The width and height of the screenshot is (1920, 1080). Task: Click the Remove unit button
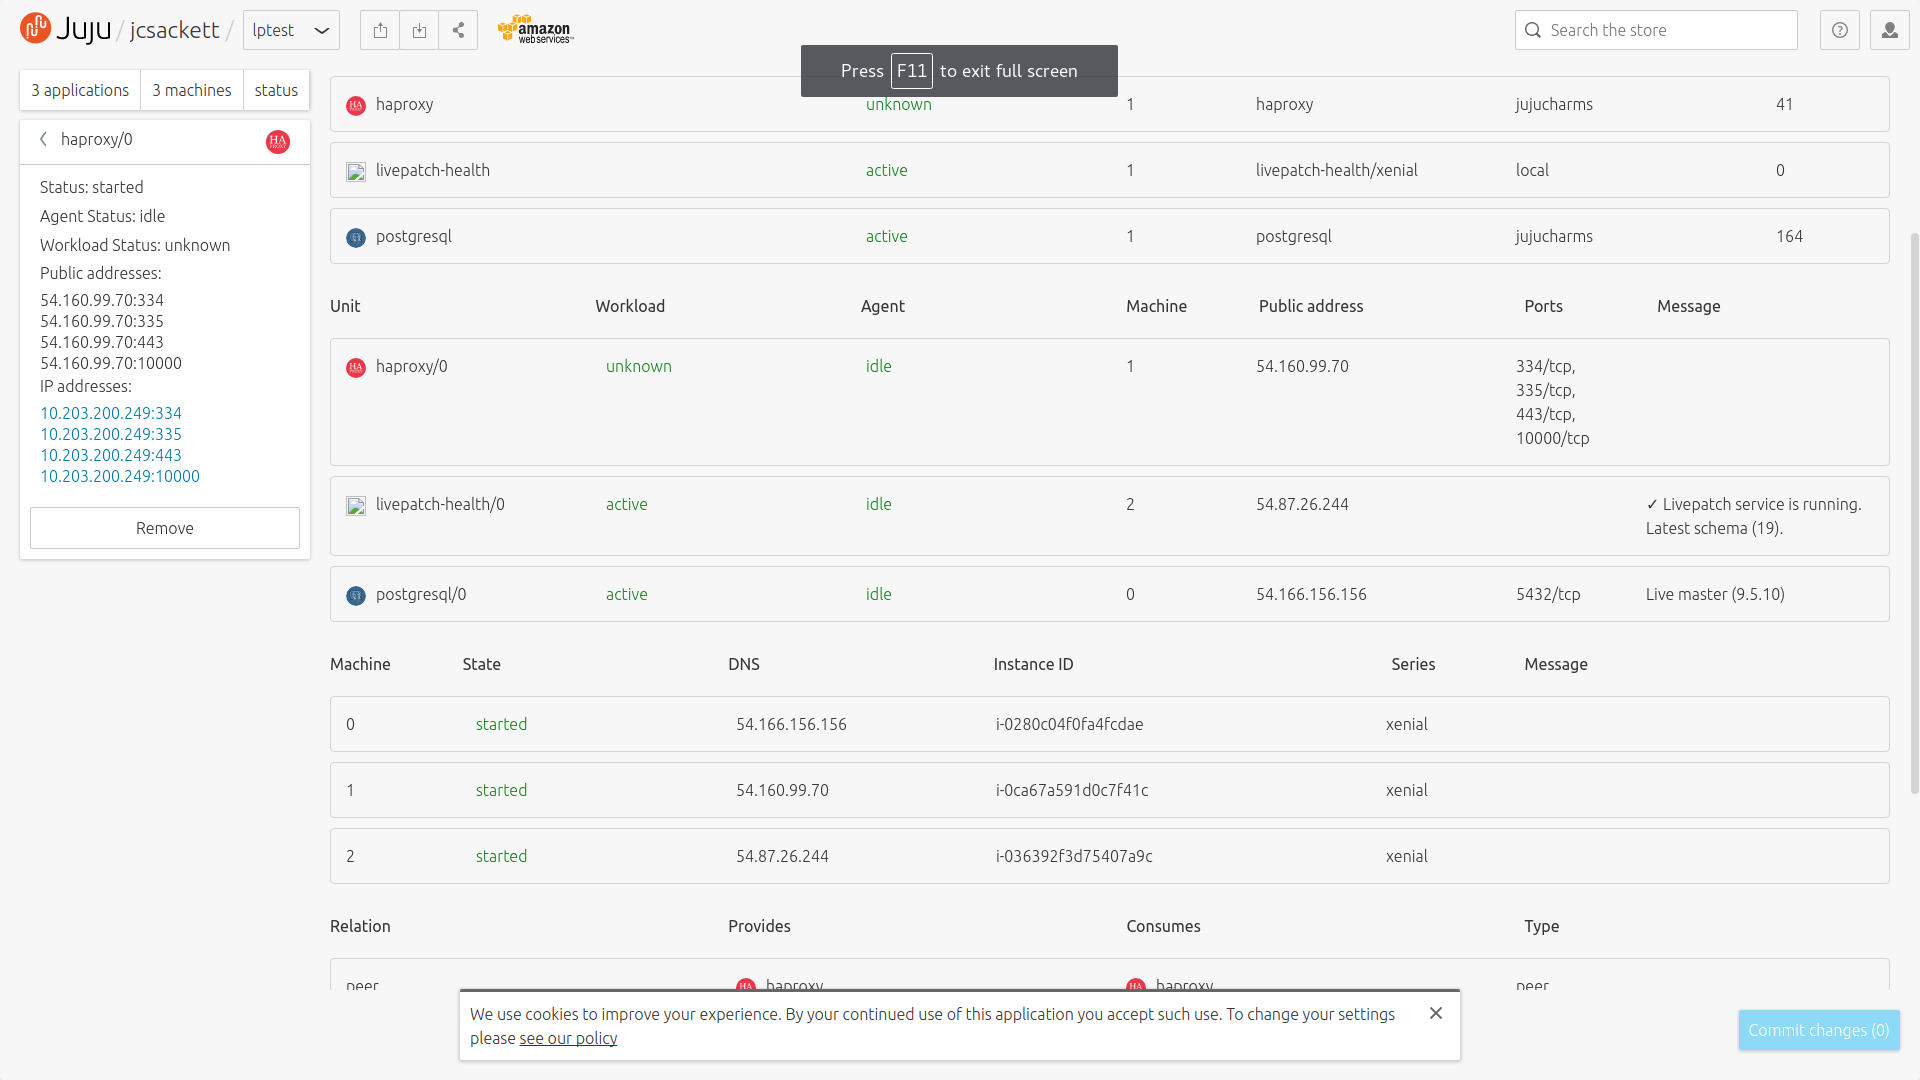tap(165, 528)
